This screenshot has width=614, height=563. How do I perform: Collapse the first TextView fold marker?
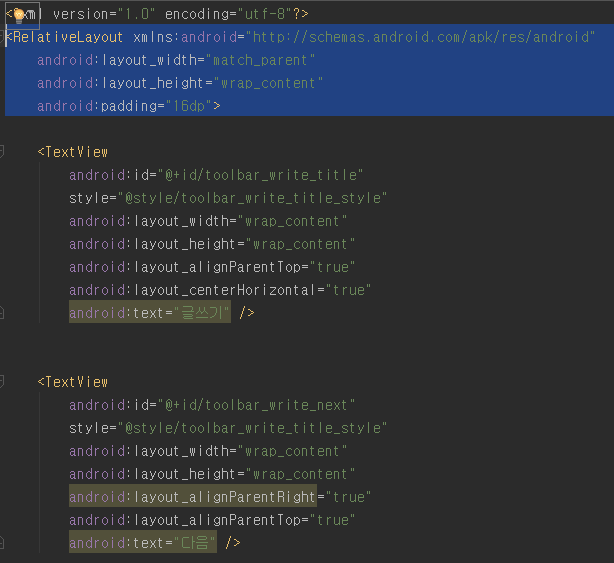[2, 152]
